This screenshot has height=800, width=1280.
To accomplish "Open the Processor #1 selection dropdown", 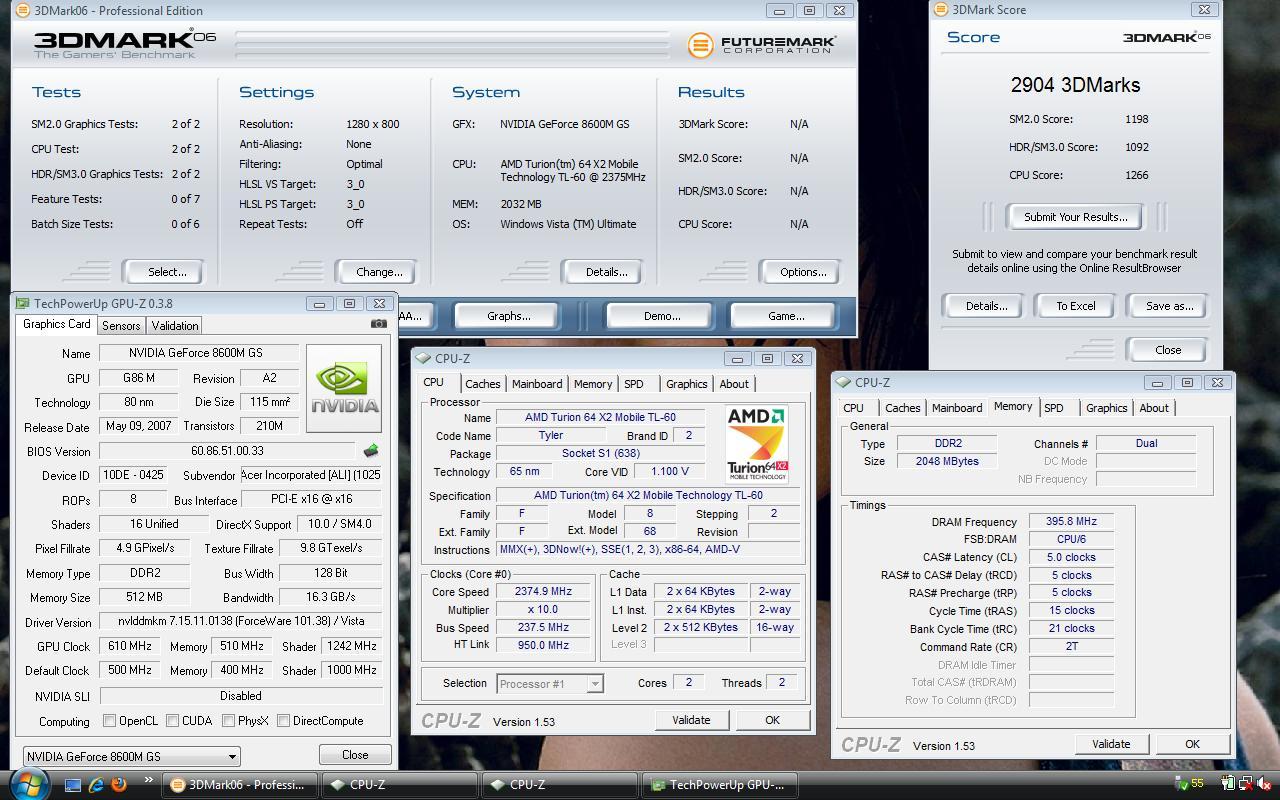I will coord(550,684).
